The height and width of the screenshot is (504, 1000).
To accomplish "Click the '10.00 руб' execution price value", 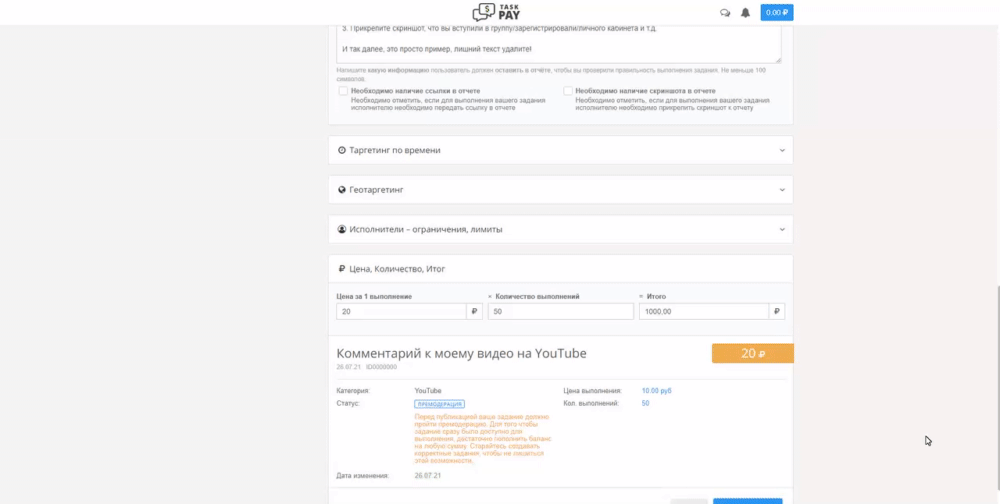I will coord(656,390).
